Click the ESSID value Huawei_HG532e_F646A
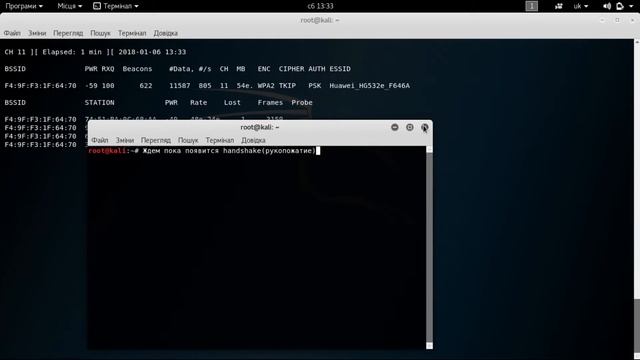 coord(369,86)
